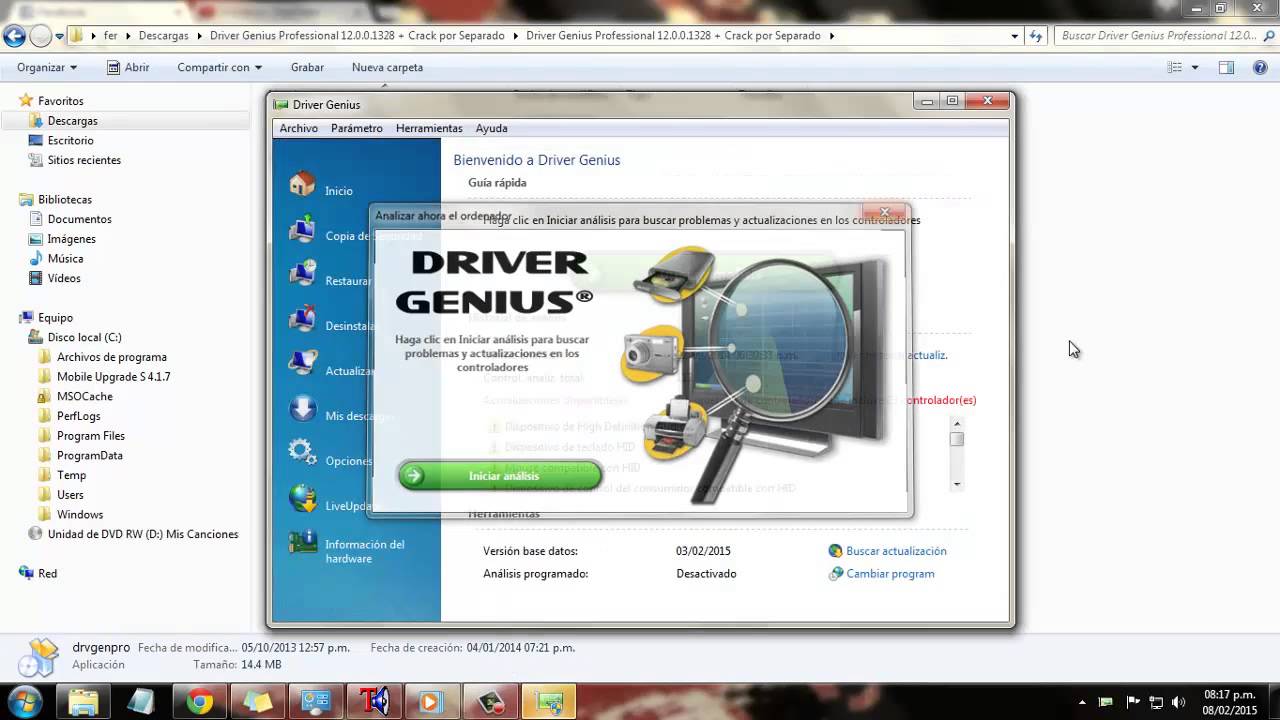This screenshot has width=1280, height=720.
Task: Select Favoritos in the navigation pane
Action: [60, 101]
